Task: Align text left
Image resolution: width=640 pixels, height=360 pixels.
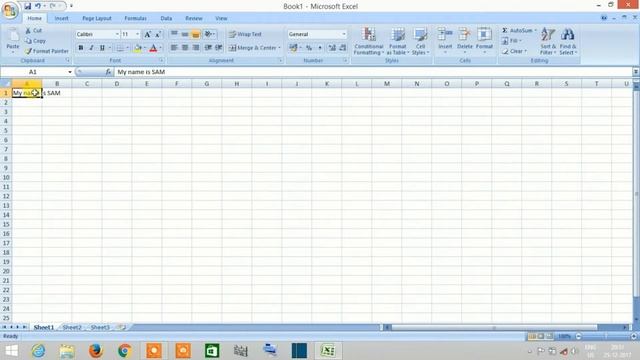Action: [174, 48]
